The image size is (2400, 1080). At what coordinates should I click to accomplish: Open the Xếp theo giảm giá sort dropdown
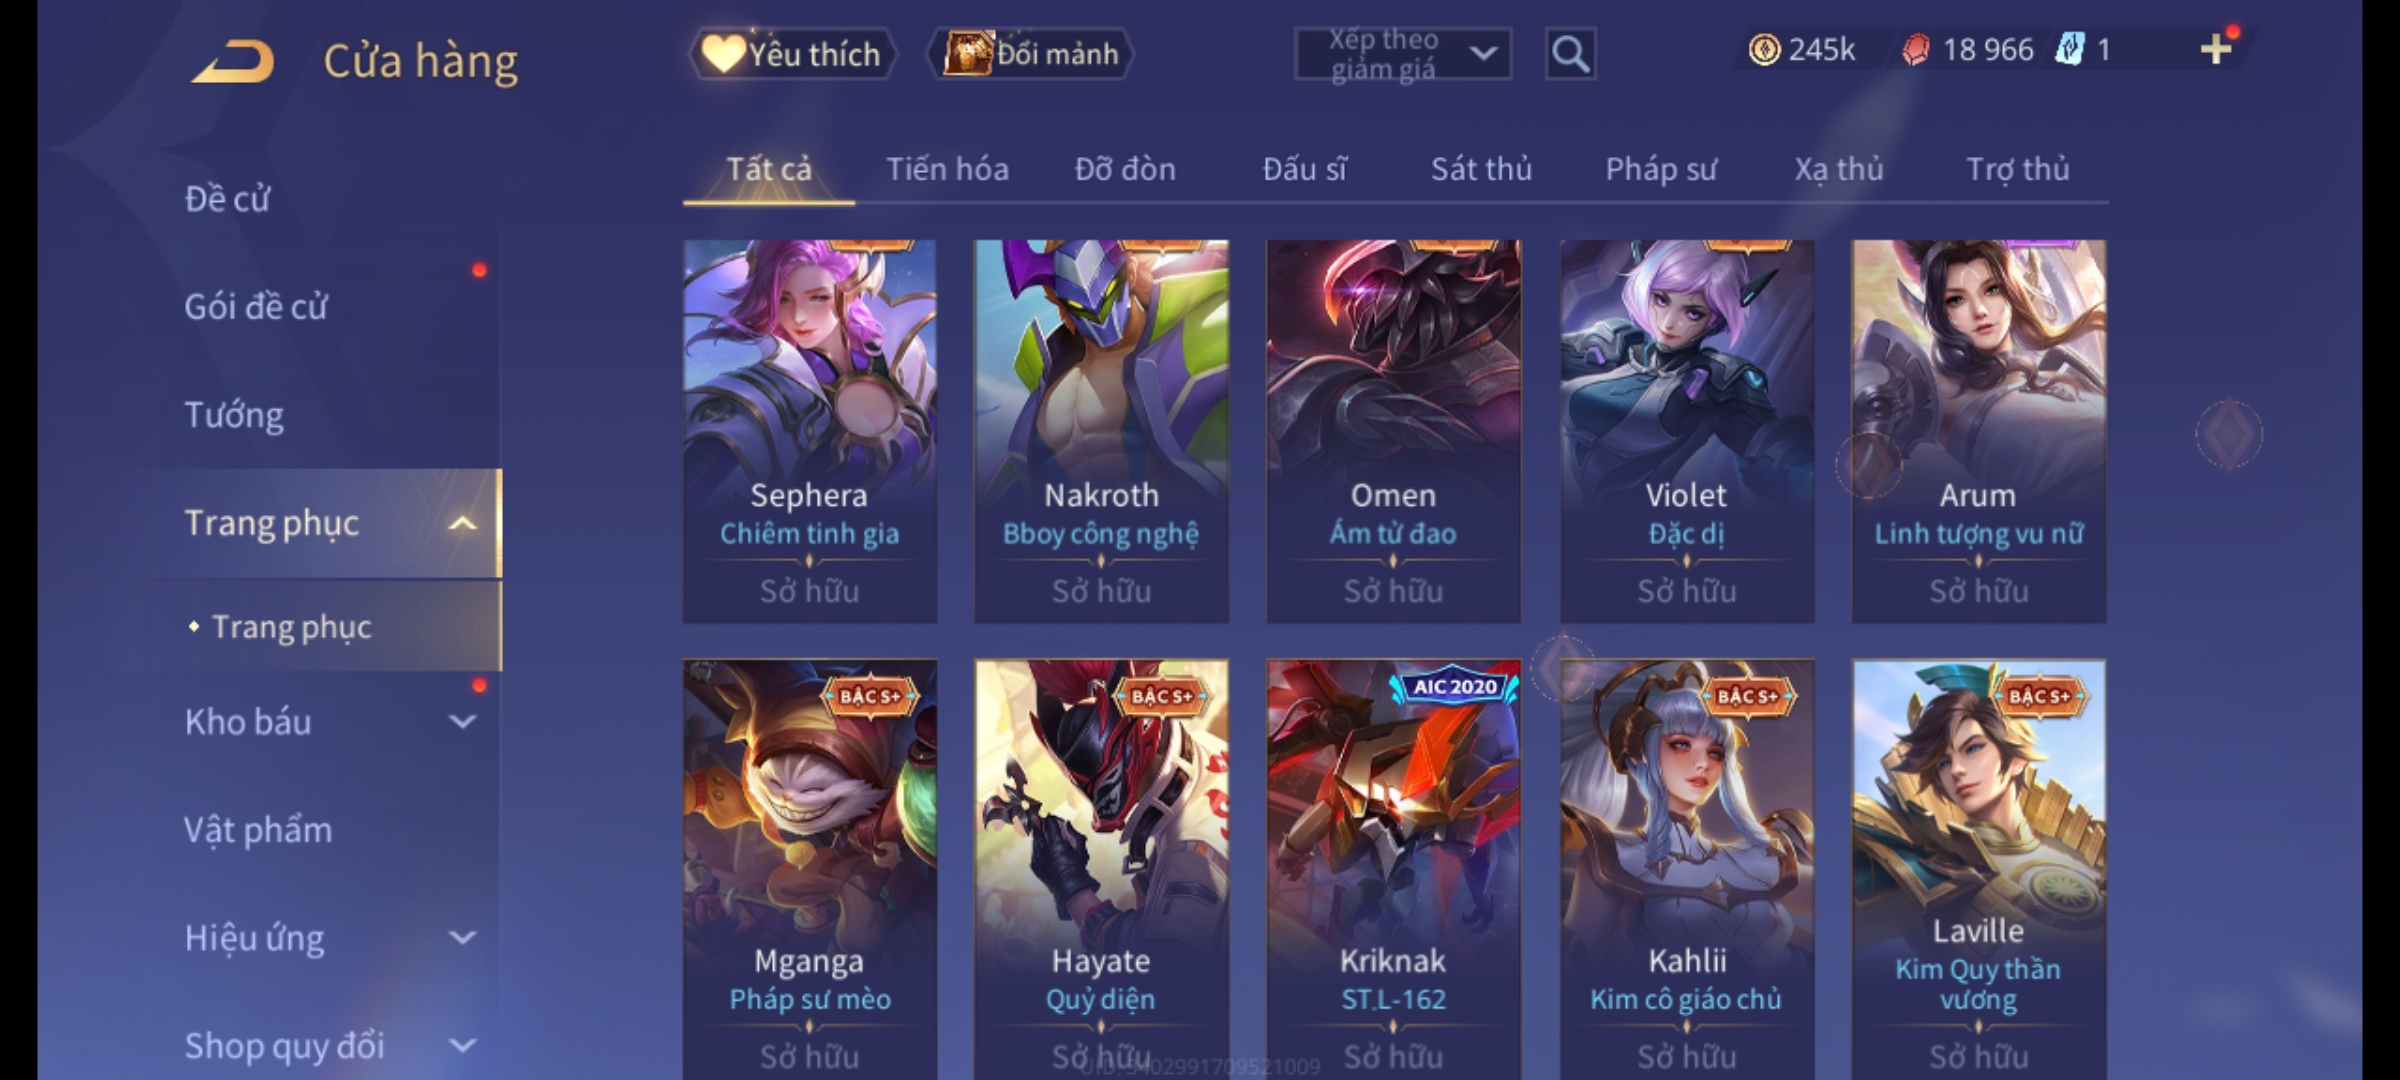pos(1402,54)
